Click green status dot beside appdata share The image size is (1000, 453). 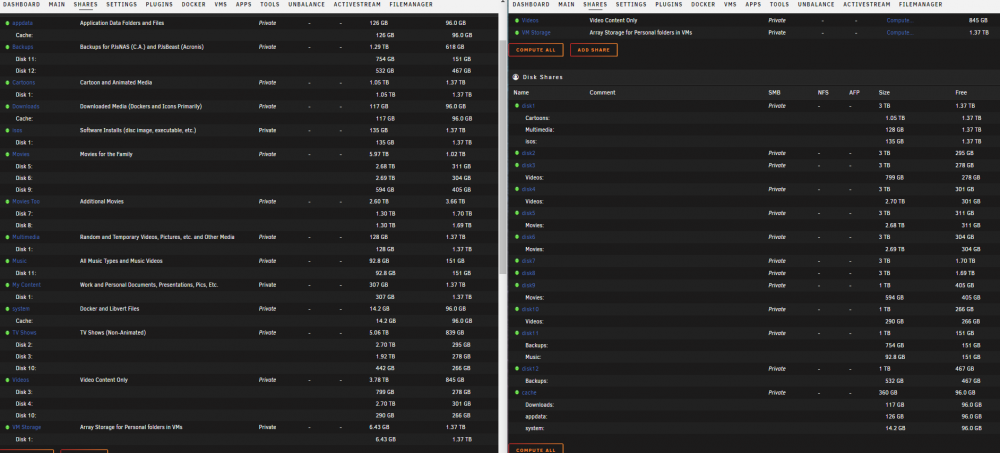[7, 23]
